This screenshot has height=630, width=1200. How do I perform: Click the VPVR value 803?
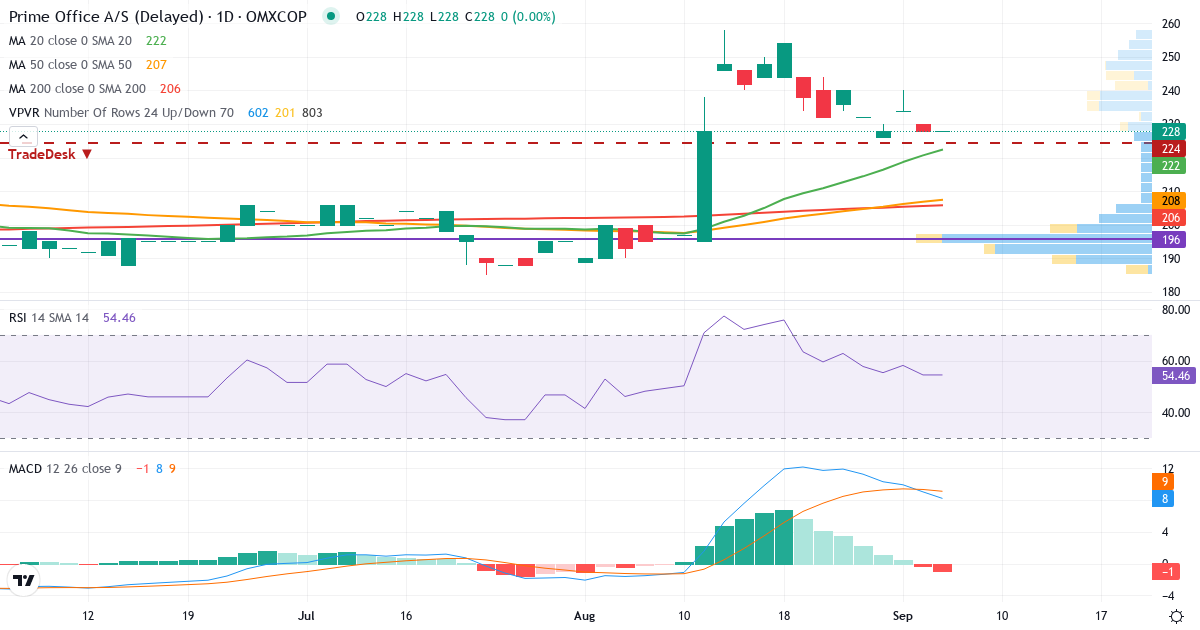click(312, 113)
